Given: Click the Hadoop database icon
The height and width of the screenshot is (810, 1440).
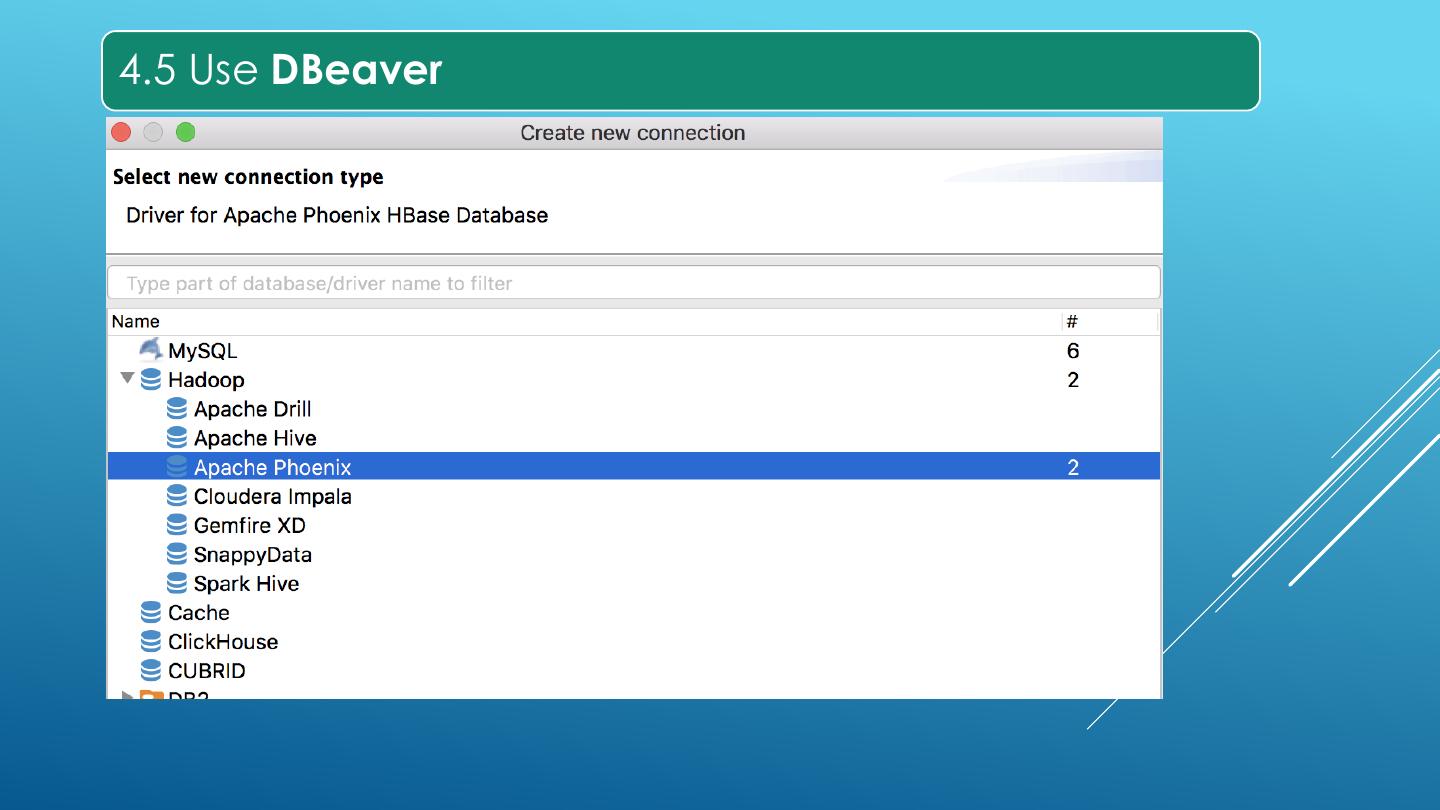Looking at the screenshot, I should click(151, 379).
